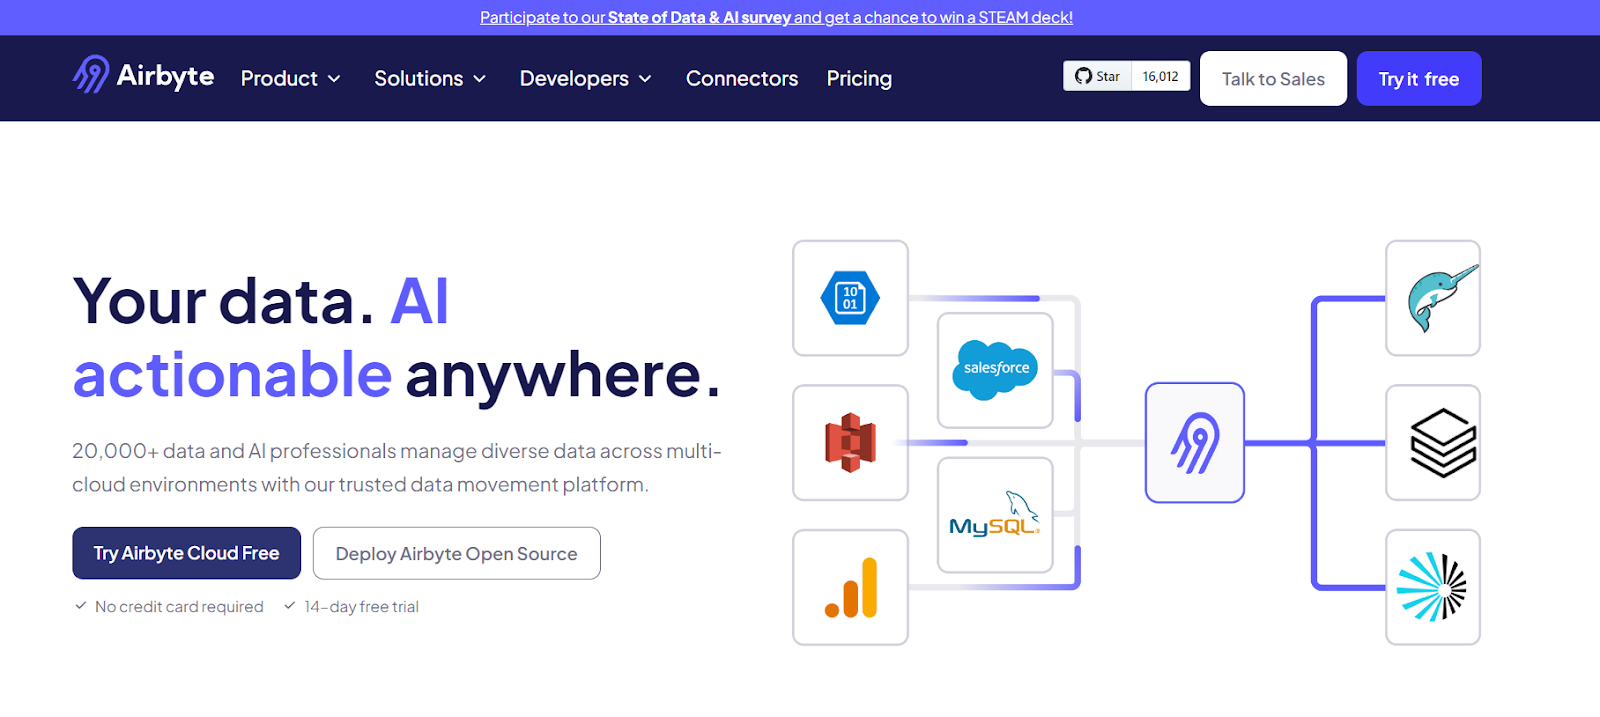
Task: Open the State of Data & AI survey banner link
Action: 776,17
